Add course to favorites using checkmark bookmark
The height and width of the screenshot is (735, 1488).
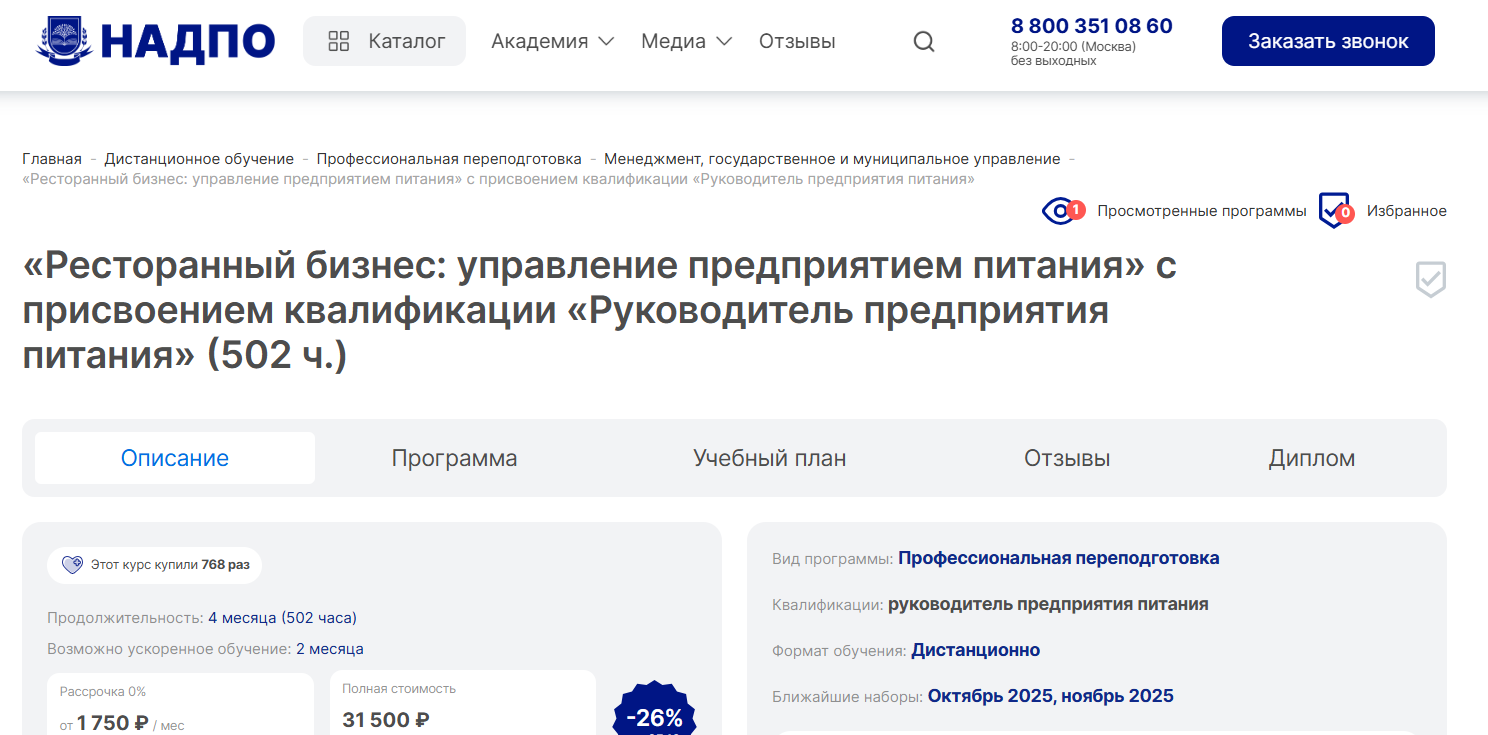1430,280
